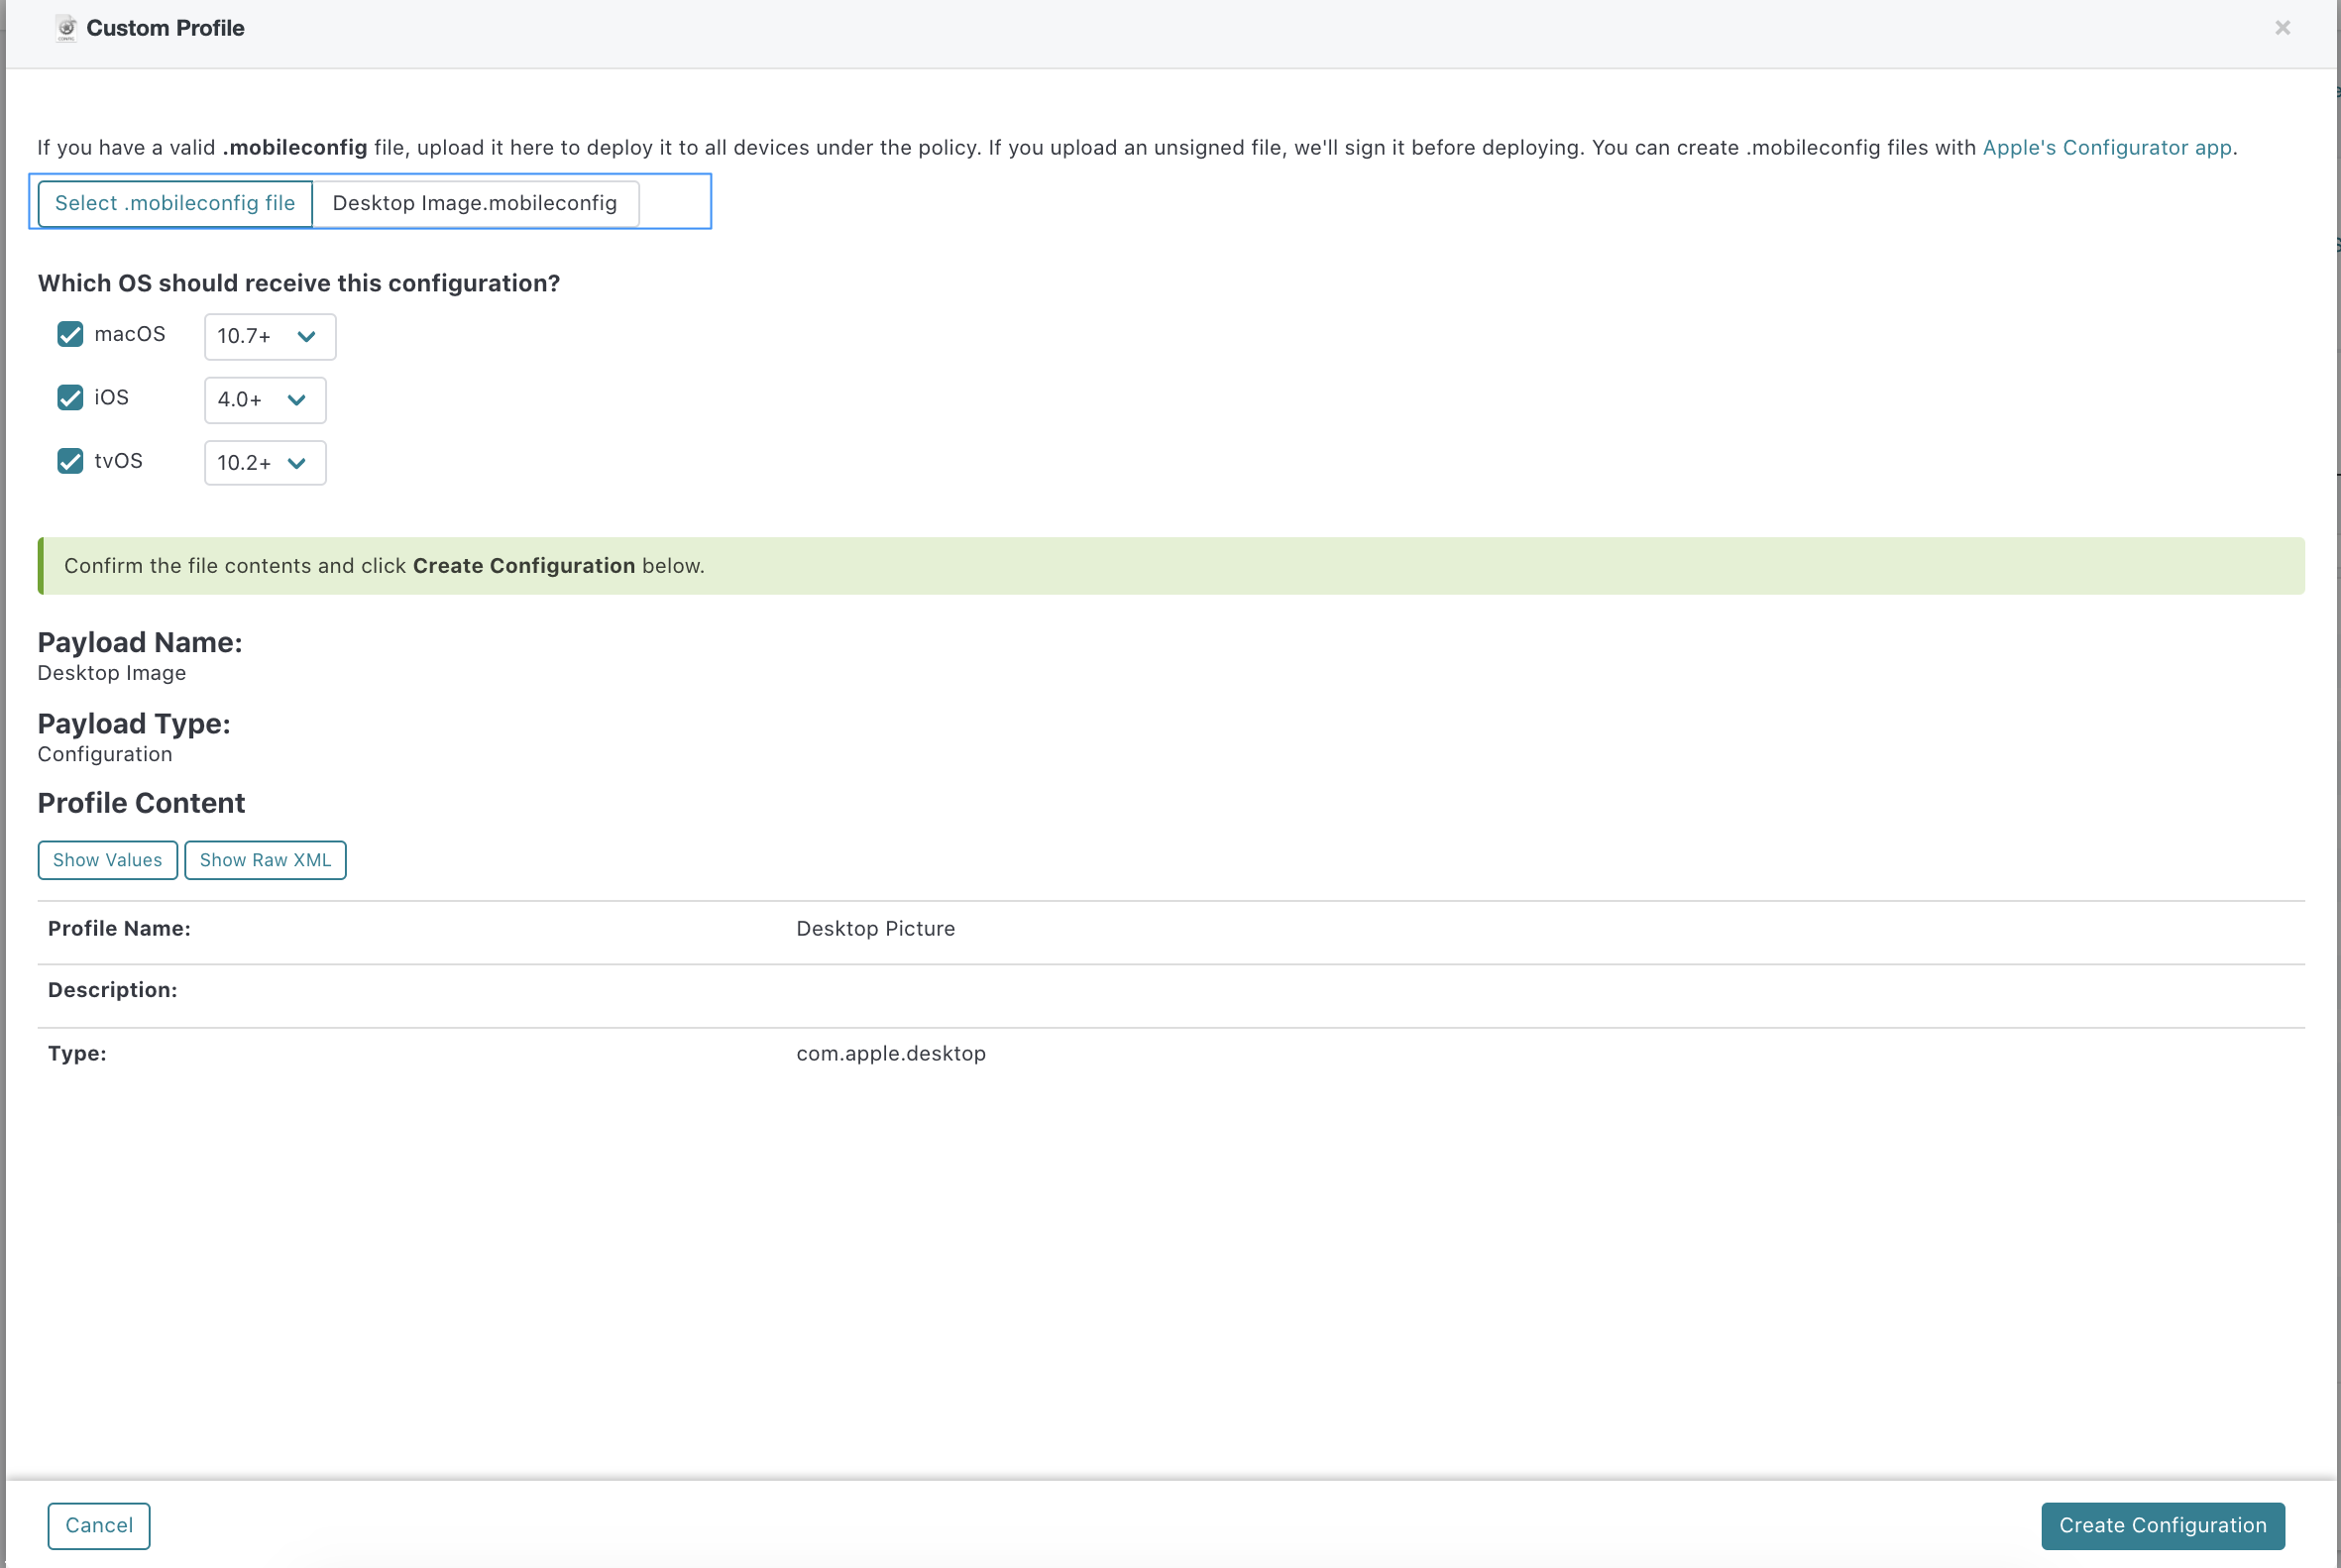Click the Payload Type value Configuration
This screenshot has width=2341, height=1568.
coord(105,754)
